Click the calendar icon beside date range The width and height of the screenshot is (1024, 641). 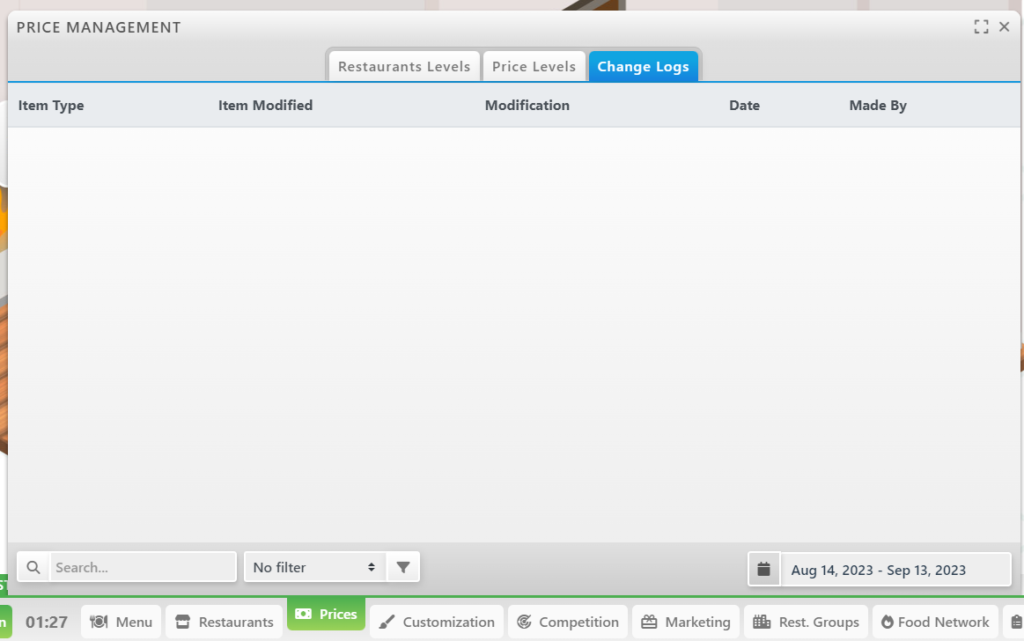coord(764,569)
